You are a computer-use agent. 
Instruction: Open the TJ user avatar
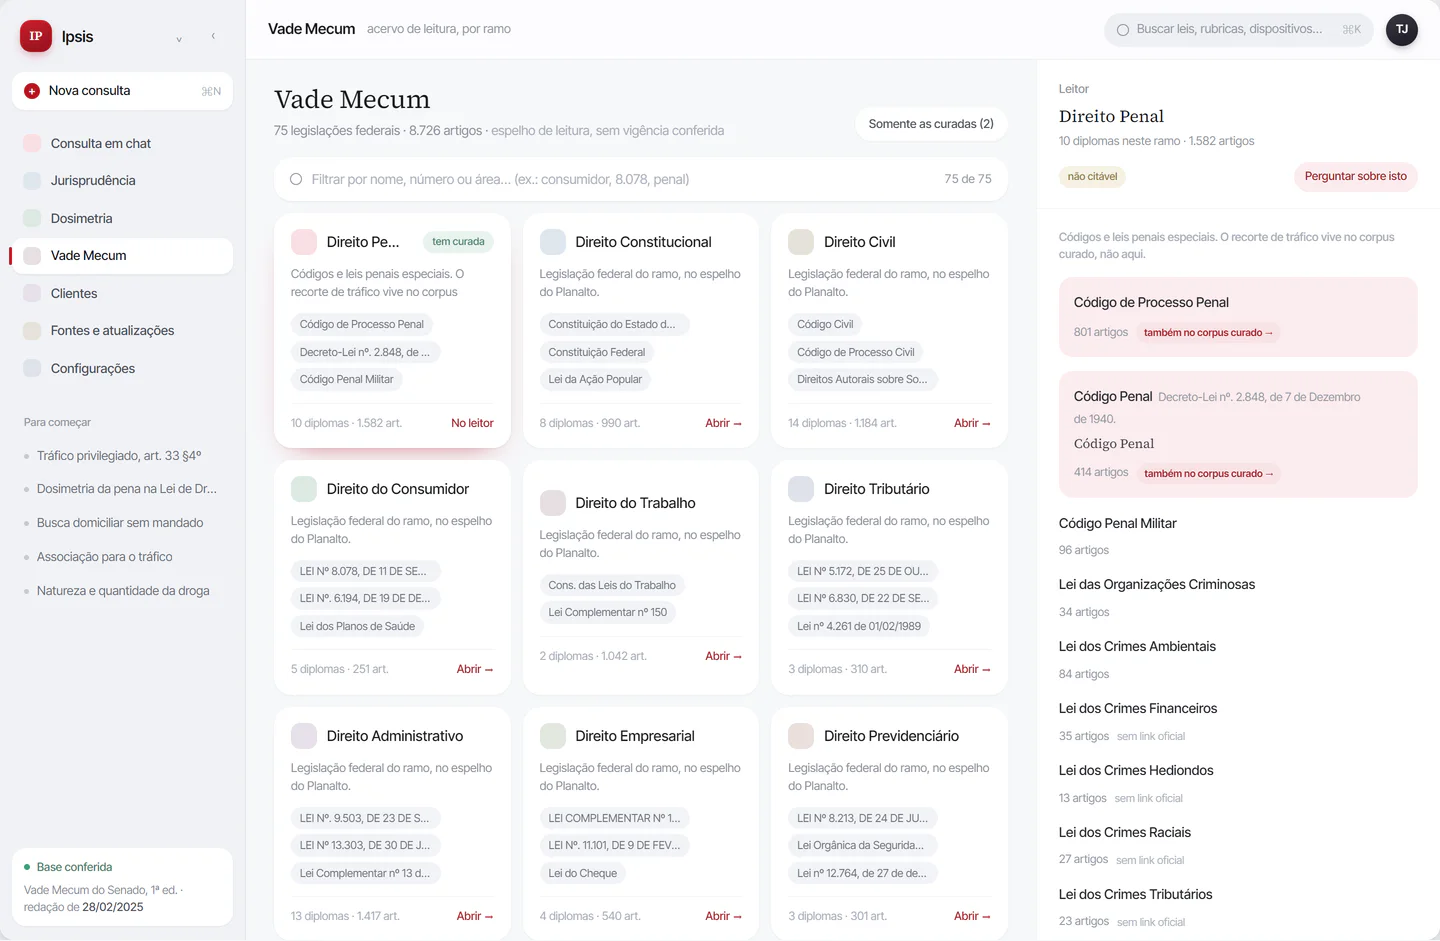coord(1402,30)
